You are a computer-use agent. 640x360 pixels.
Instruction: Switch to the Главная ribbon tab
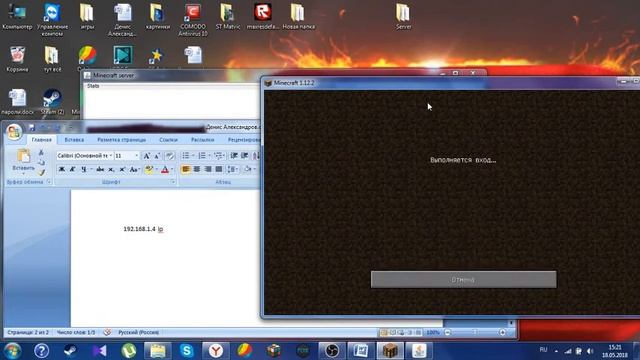click(42, 140)
